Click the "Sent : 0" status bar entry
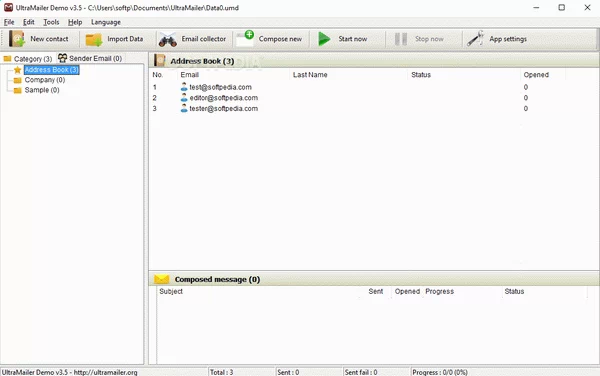Viewport: 600px width, 376px height. 288,372
